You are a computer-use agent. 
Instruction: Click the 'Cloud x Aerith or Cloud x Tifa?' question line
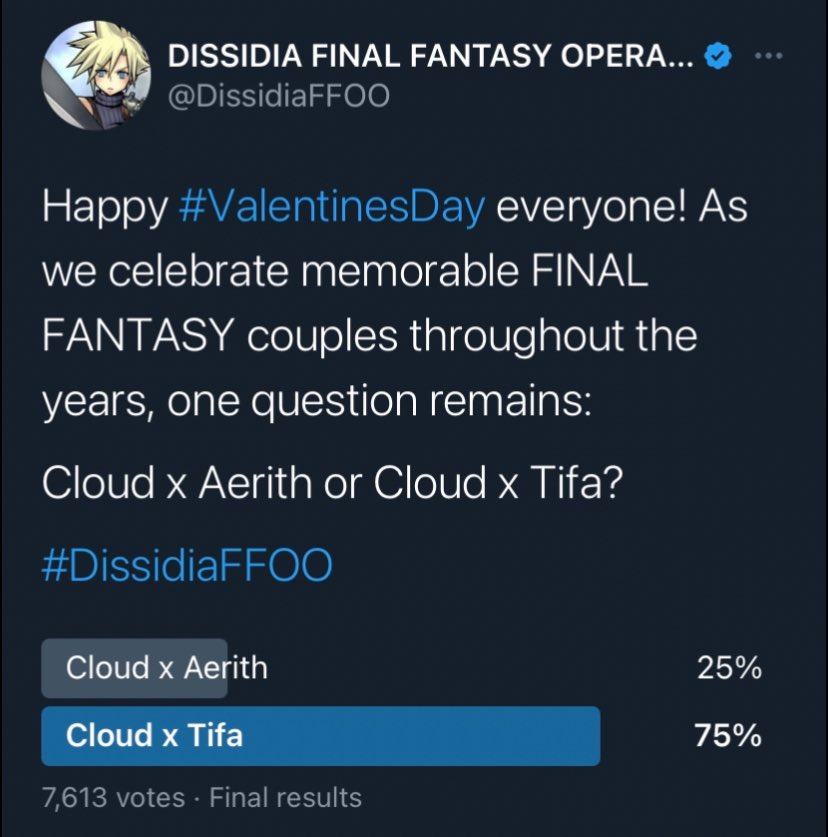tap(333, 482)
